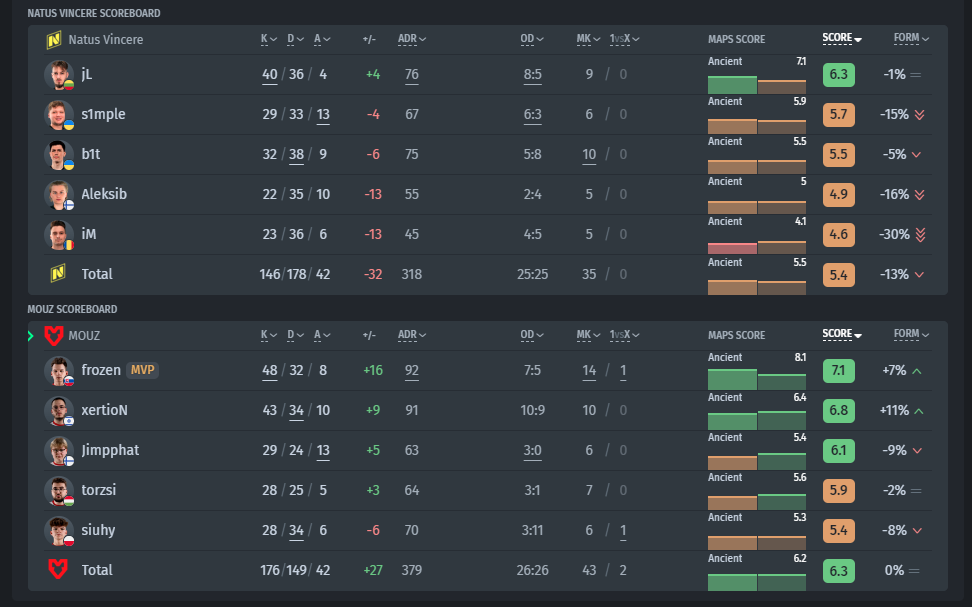Sort MOUZ table by MK

pos(588,335)
